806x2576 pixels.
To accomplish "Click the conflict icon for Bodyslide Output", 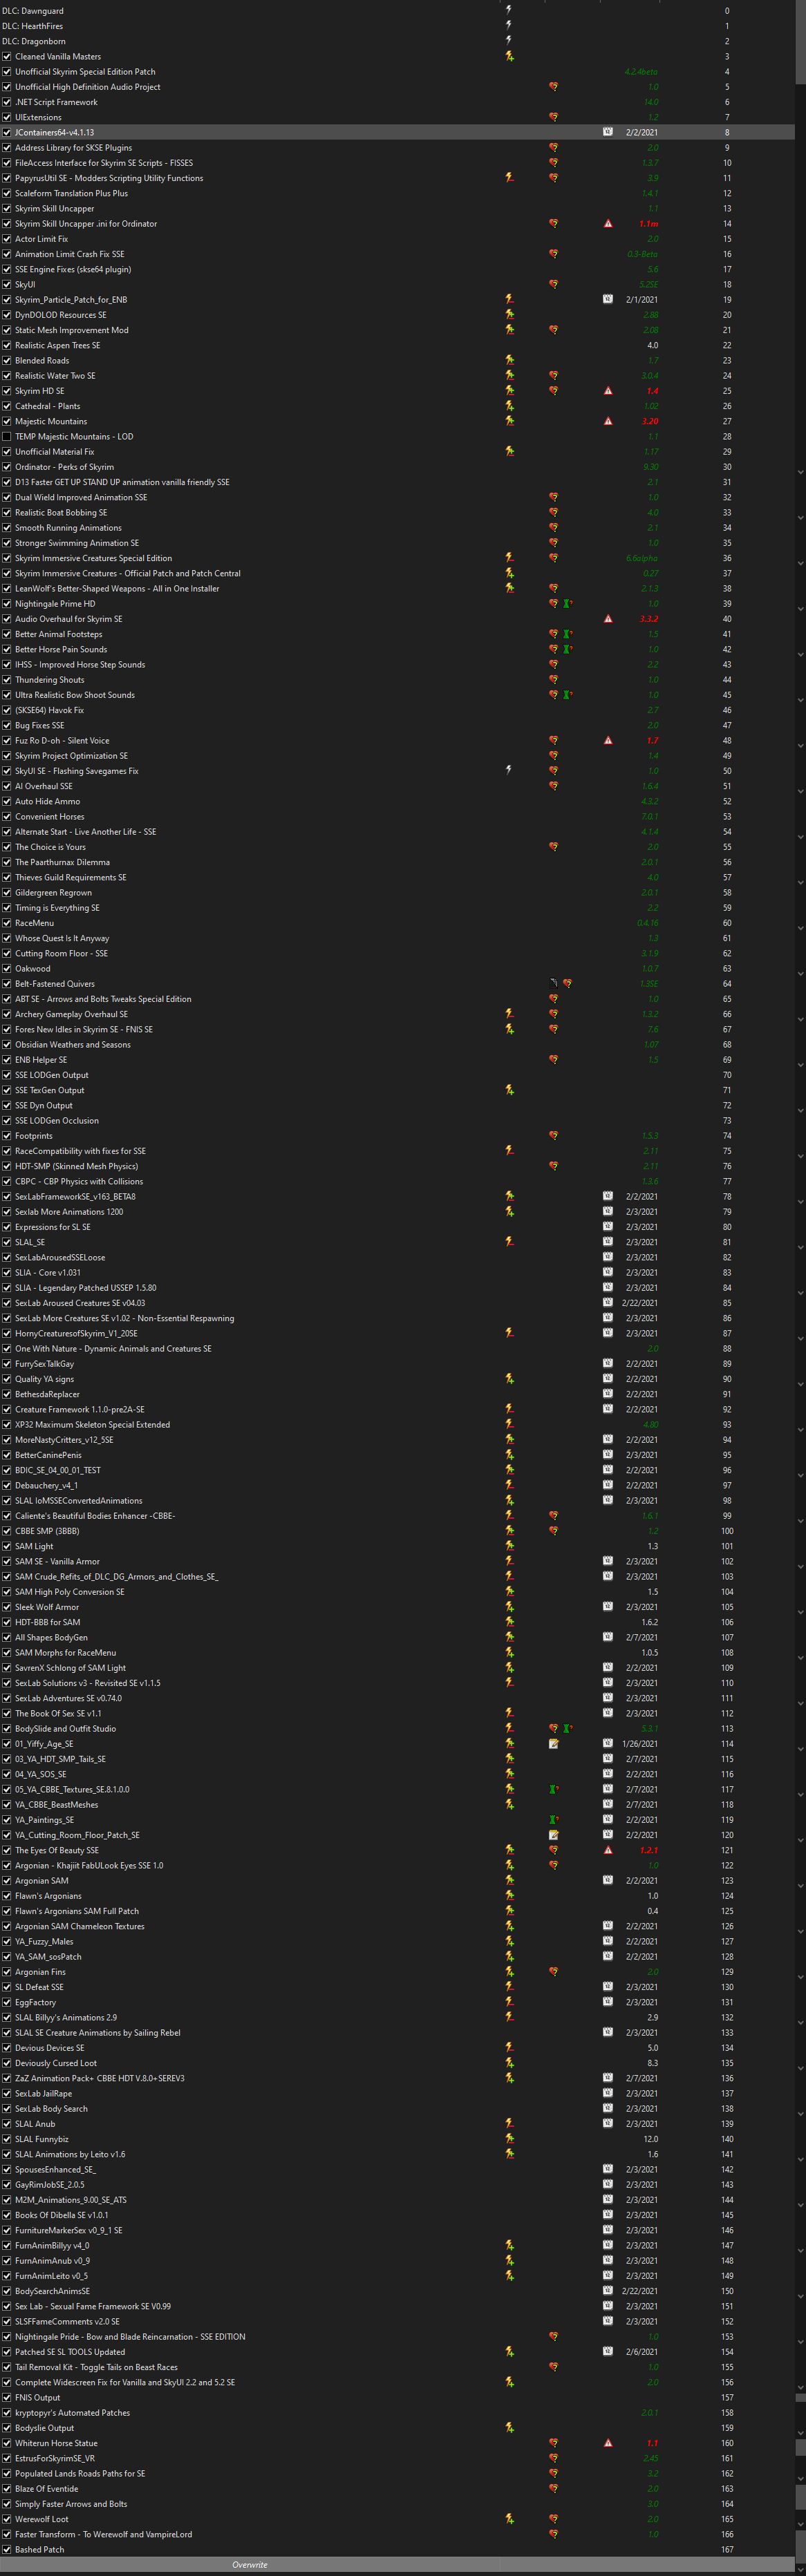I will click(x=509, y=2428).
